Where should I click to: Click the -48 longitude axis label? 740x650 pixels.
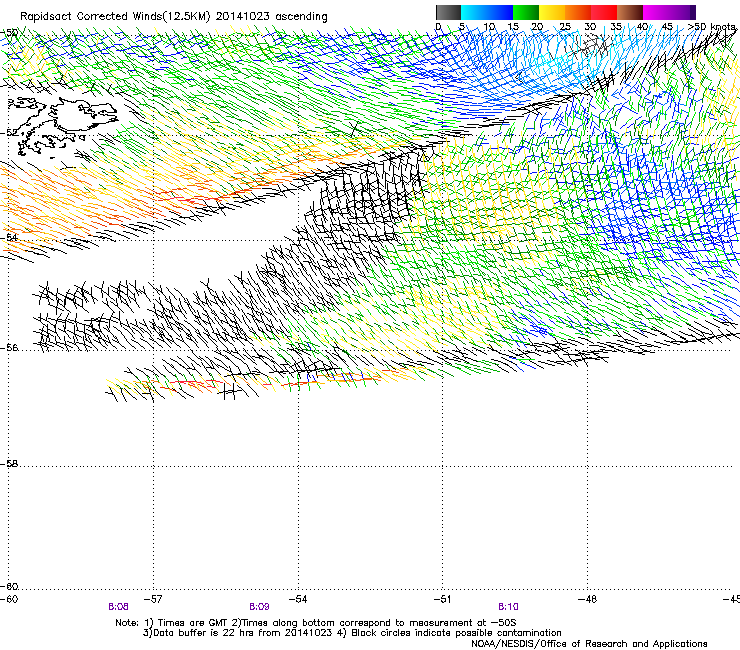587,599
